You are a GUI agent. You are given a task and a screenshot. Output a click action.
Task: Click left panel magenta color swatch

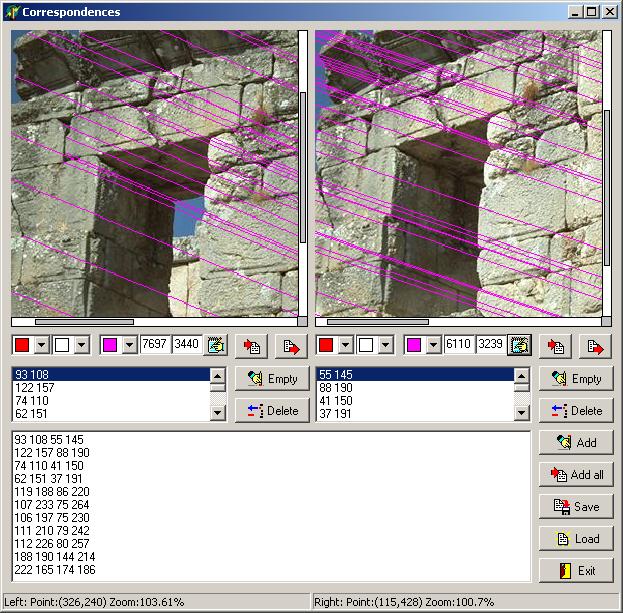[x=110, y=345]
